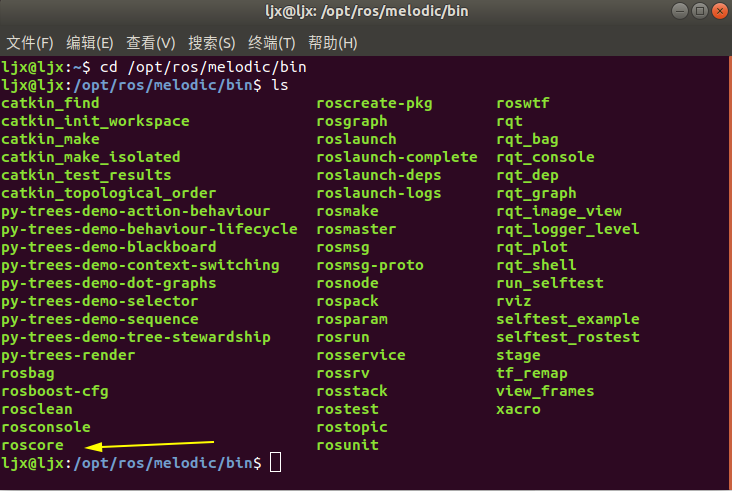
Task: Click the rosparam entry
Action: (352, 319)
